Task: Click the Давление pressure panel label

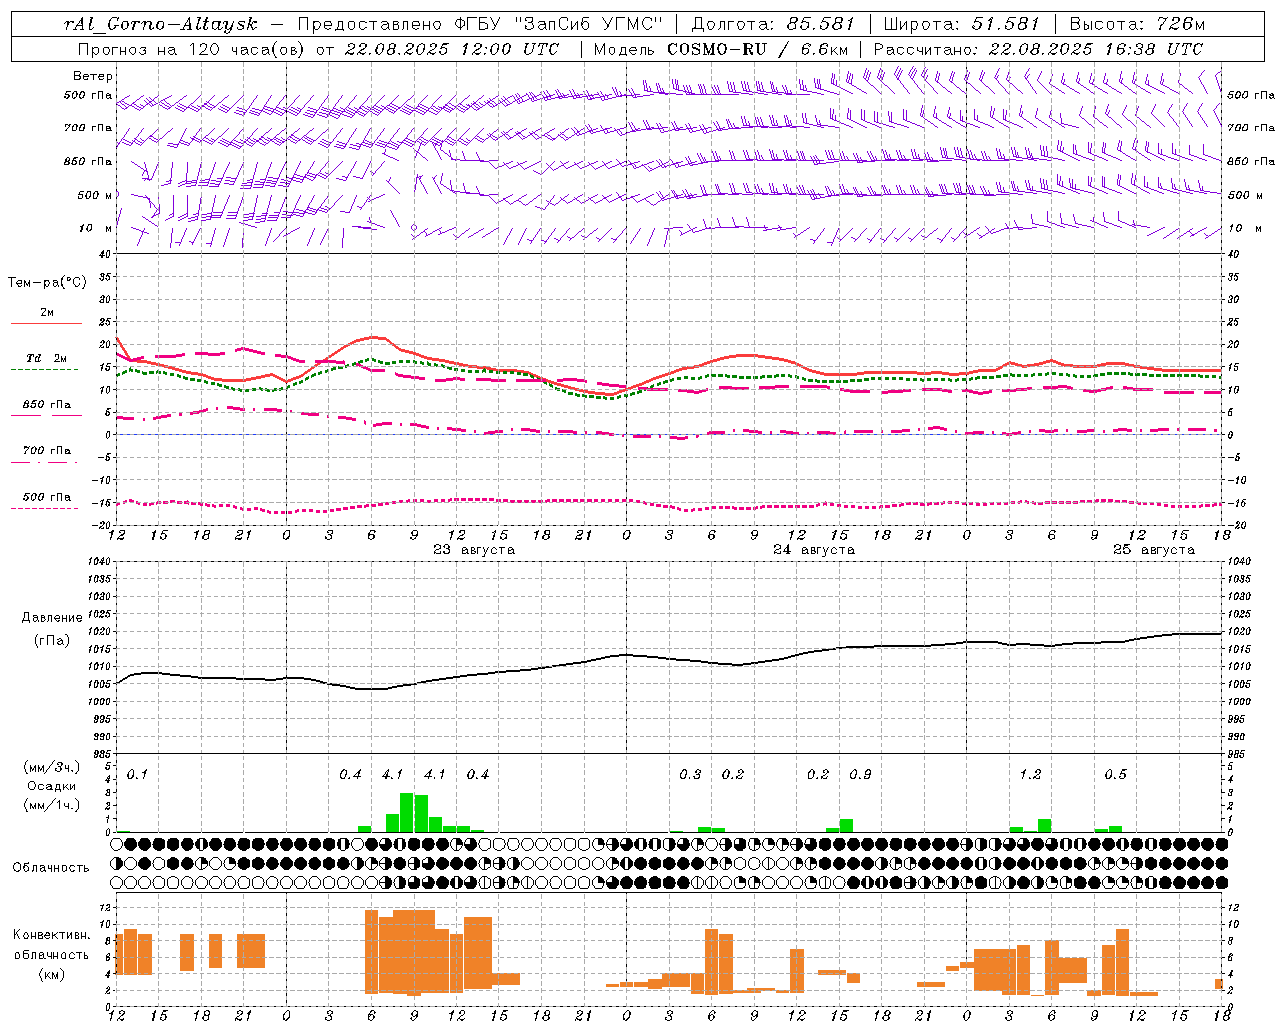Action: tap(51, 618)
